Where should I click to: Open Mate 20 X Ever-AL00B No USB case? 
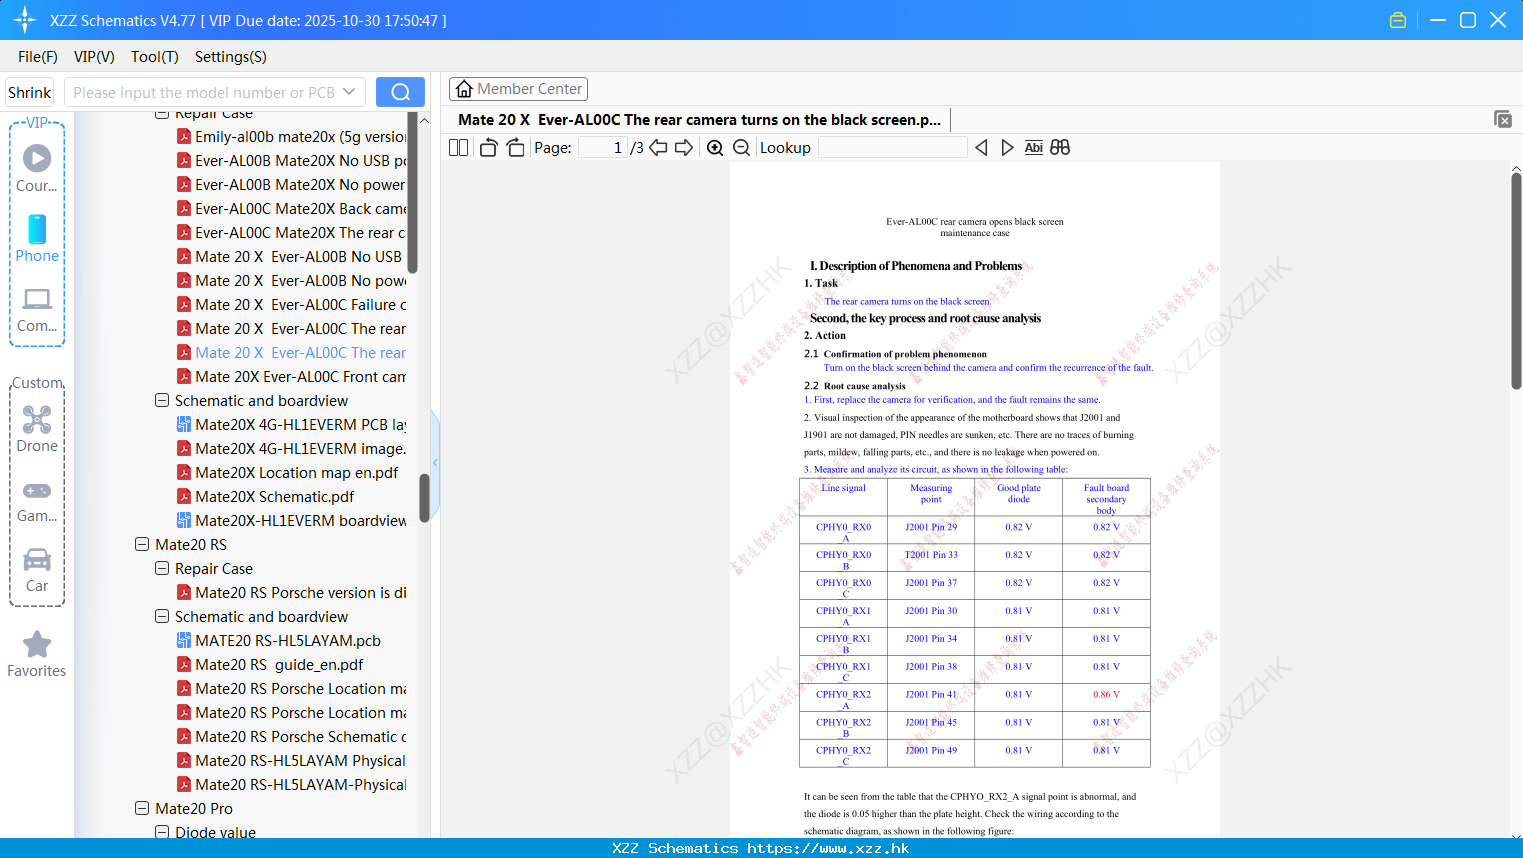click(289, 256)
